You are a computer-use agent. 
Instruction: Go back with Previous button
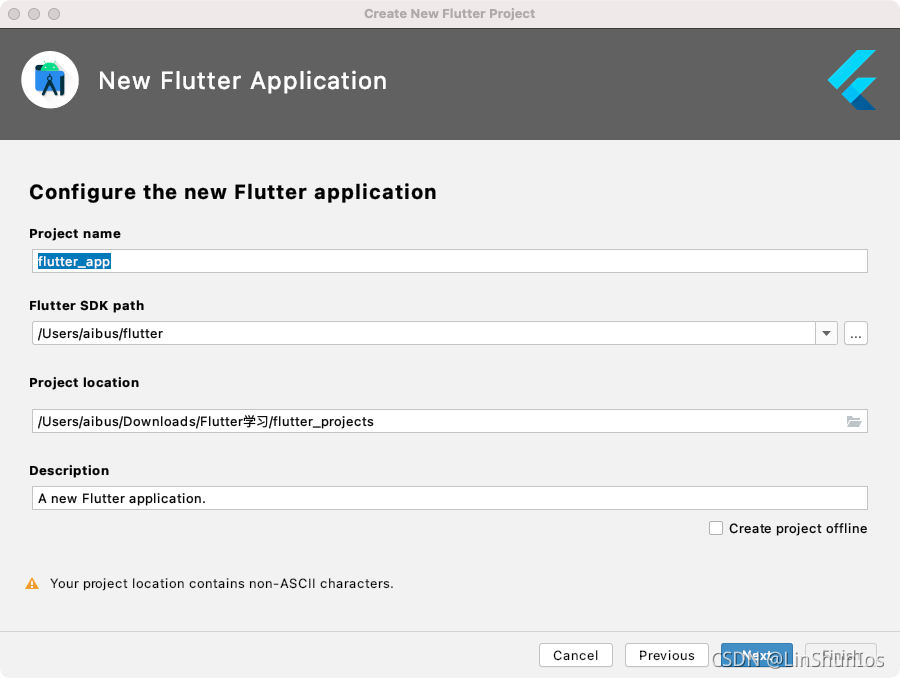coord(666,655)
